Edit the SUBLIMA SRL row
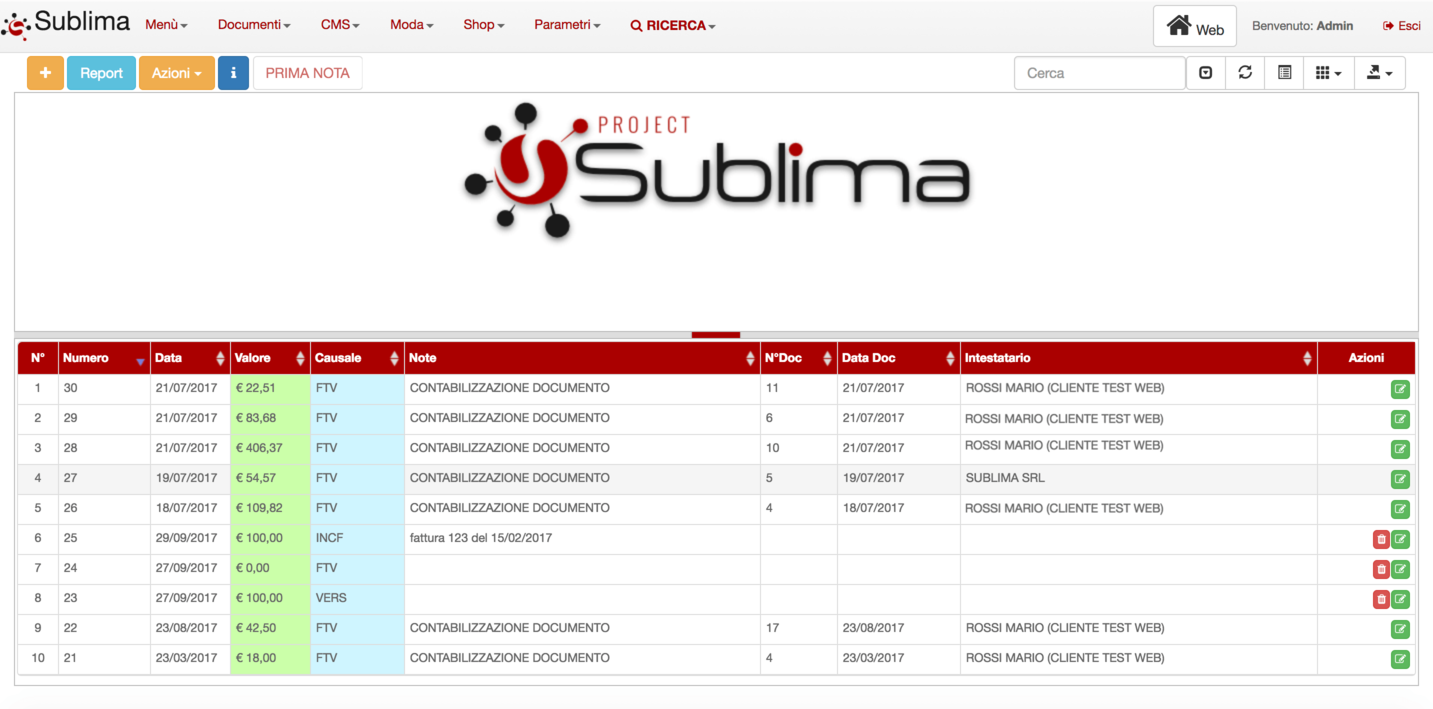Screen dimensions: 1433x709 point(1400,479)
